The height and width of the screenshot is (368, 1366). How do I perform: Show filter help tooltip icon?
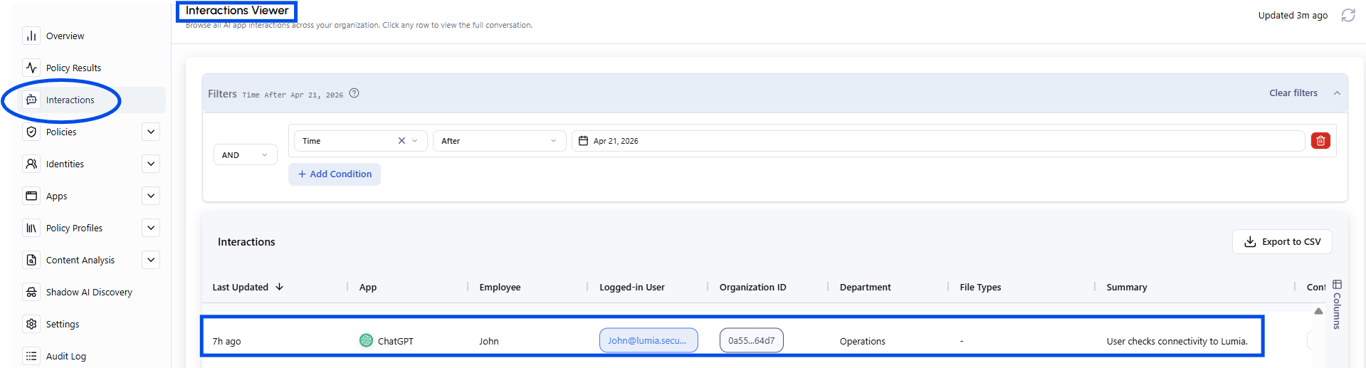[354, 93]
